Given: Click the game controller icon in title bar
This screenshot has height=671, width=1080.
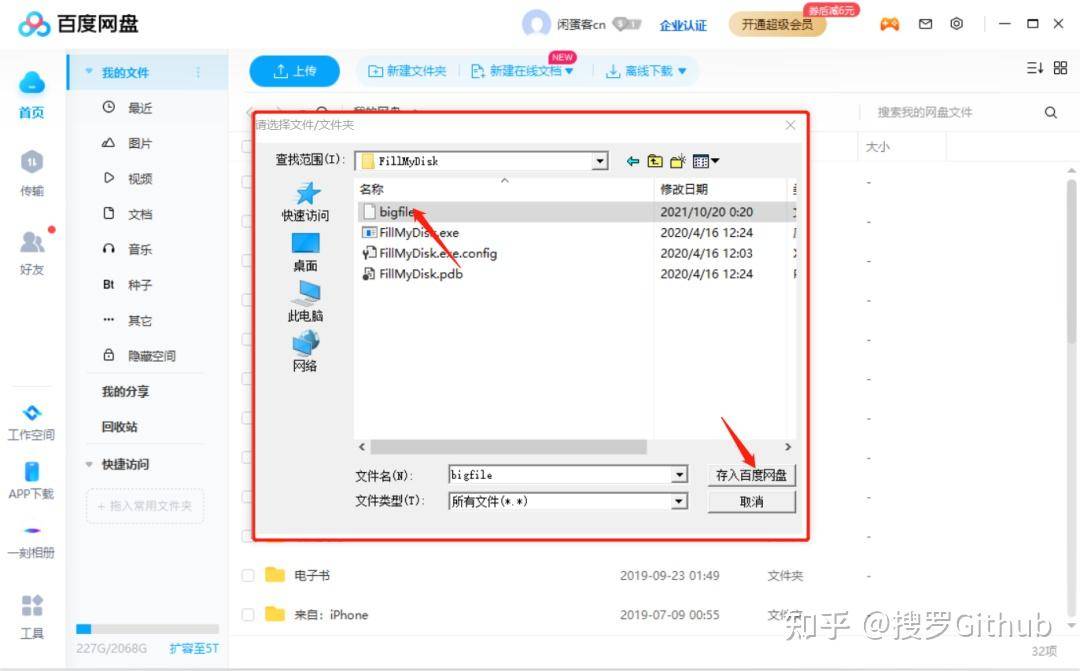Looking at the screenshot, I should point(889,25).
